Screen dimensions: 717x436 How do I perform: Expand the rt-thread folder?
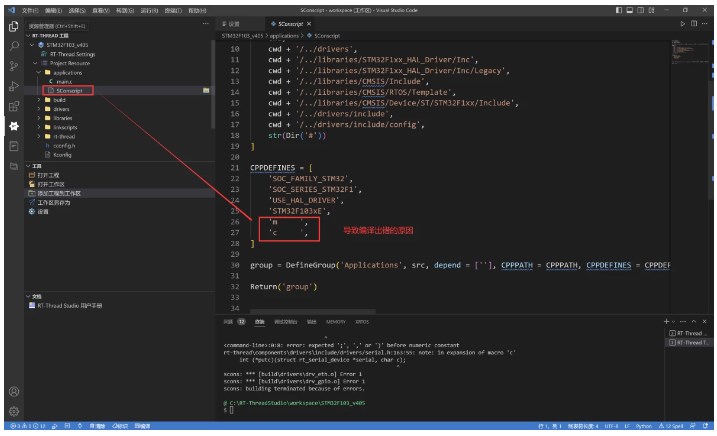39,136
